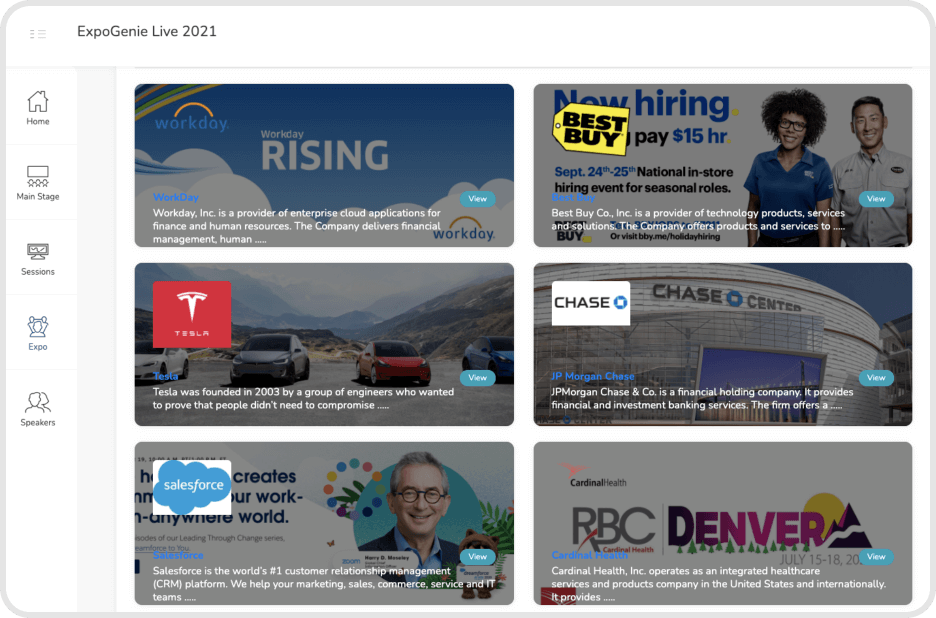Viewport: 936px width, 618px height.
Task: Select the Expo booth icon
Action: click(38, 327)
